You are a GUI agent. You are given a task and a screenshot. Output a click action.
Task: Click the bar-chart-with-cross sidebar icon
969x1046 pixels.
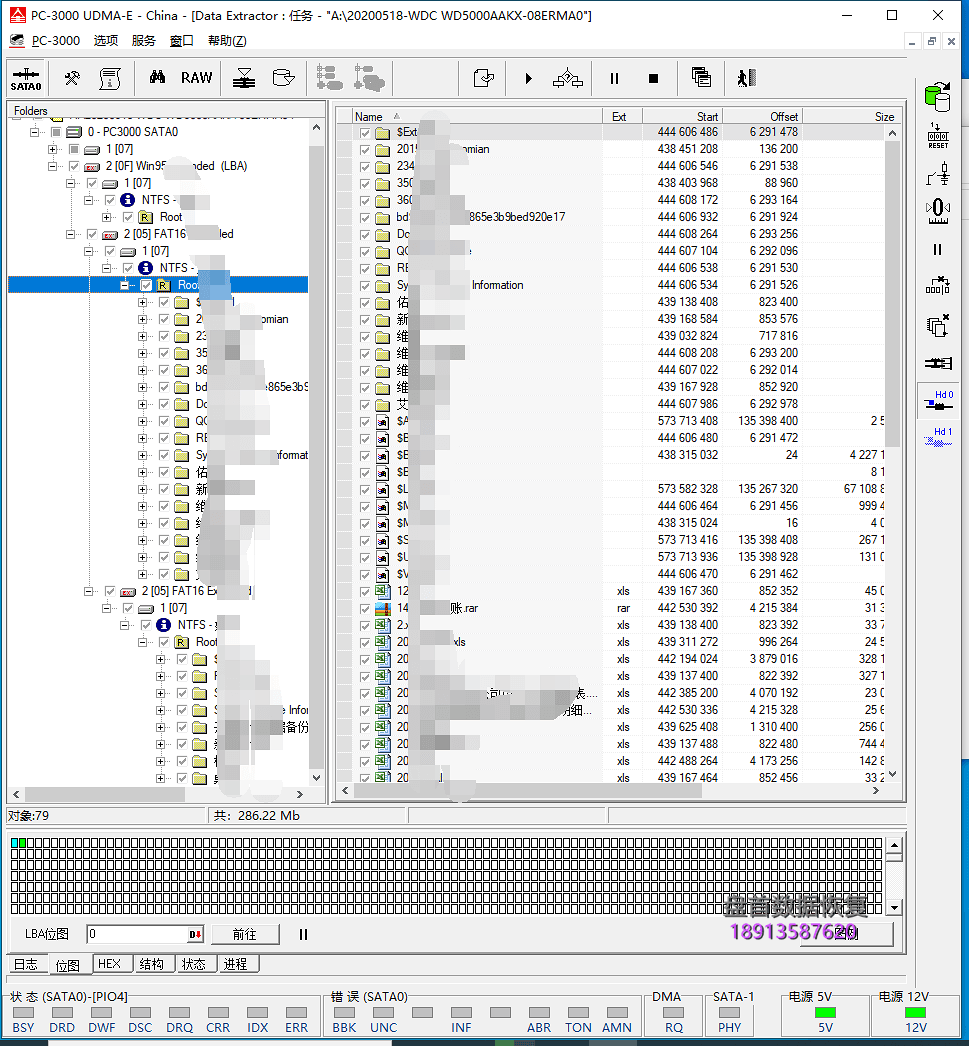point(938,286)
